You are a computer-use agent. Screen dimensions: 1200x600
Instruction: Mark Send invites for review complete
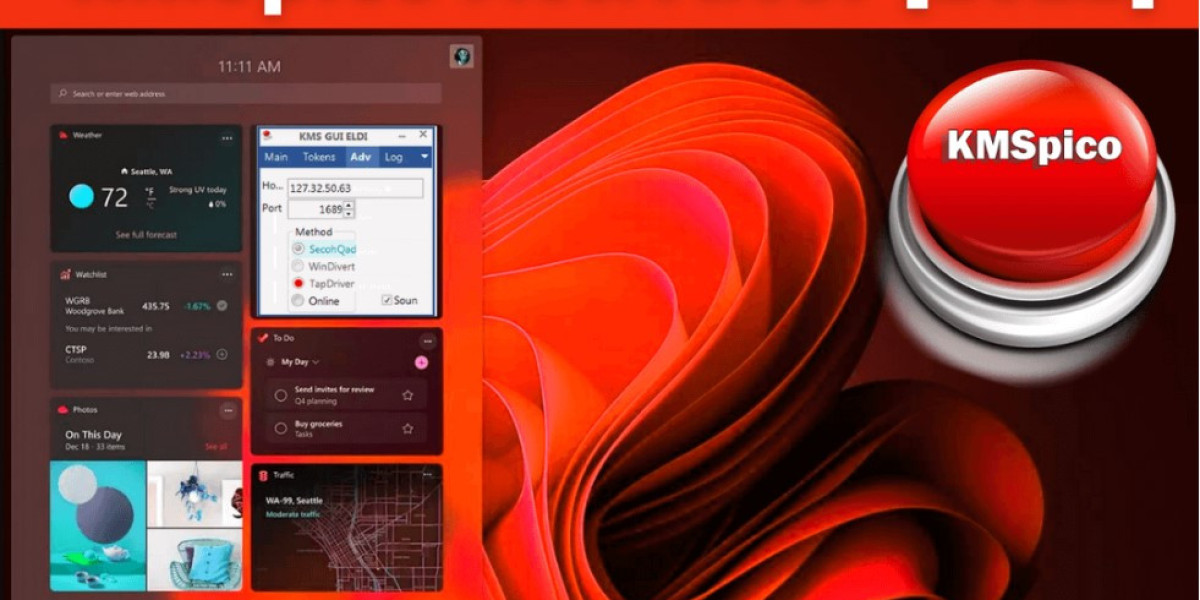(x=281, y=395)
